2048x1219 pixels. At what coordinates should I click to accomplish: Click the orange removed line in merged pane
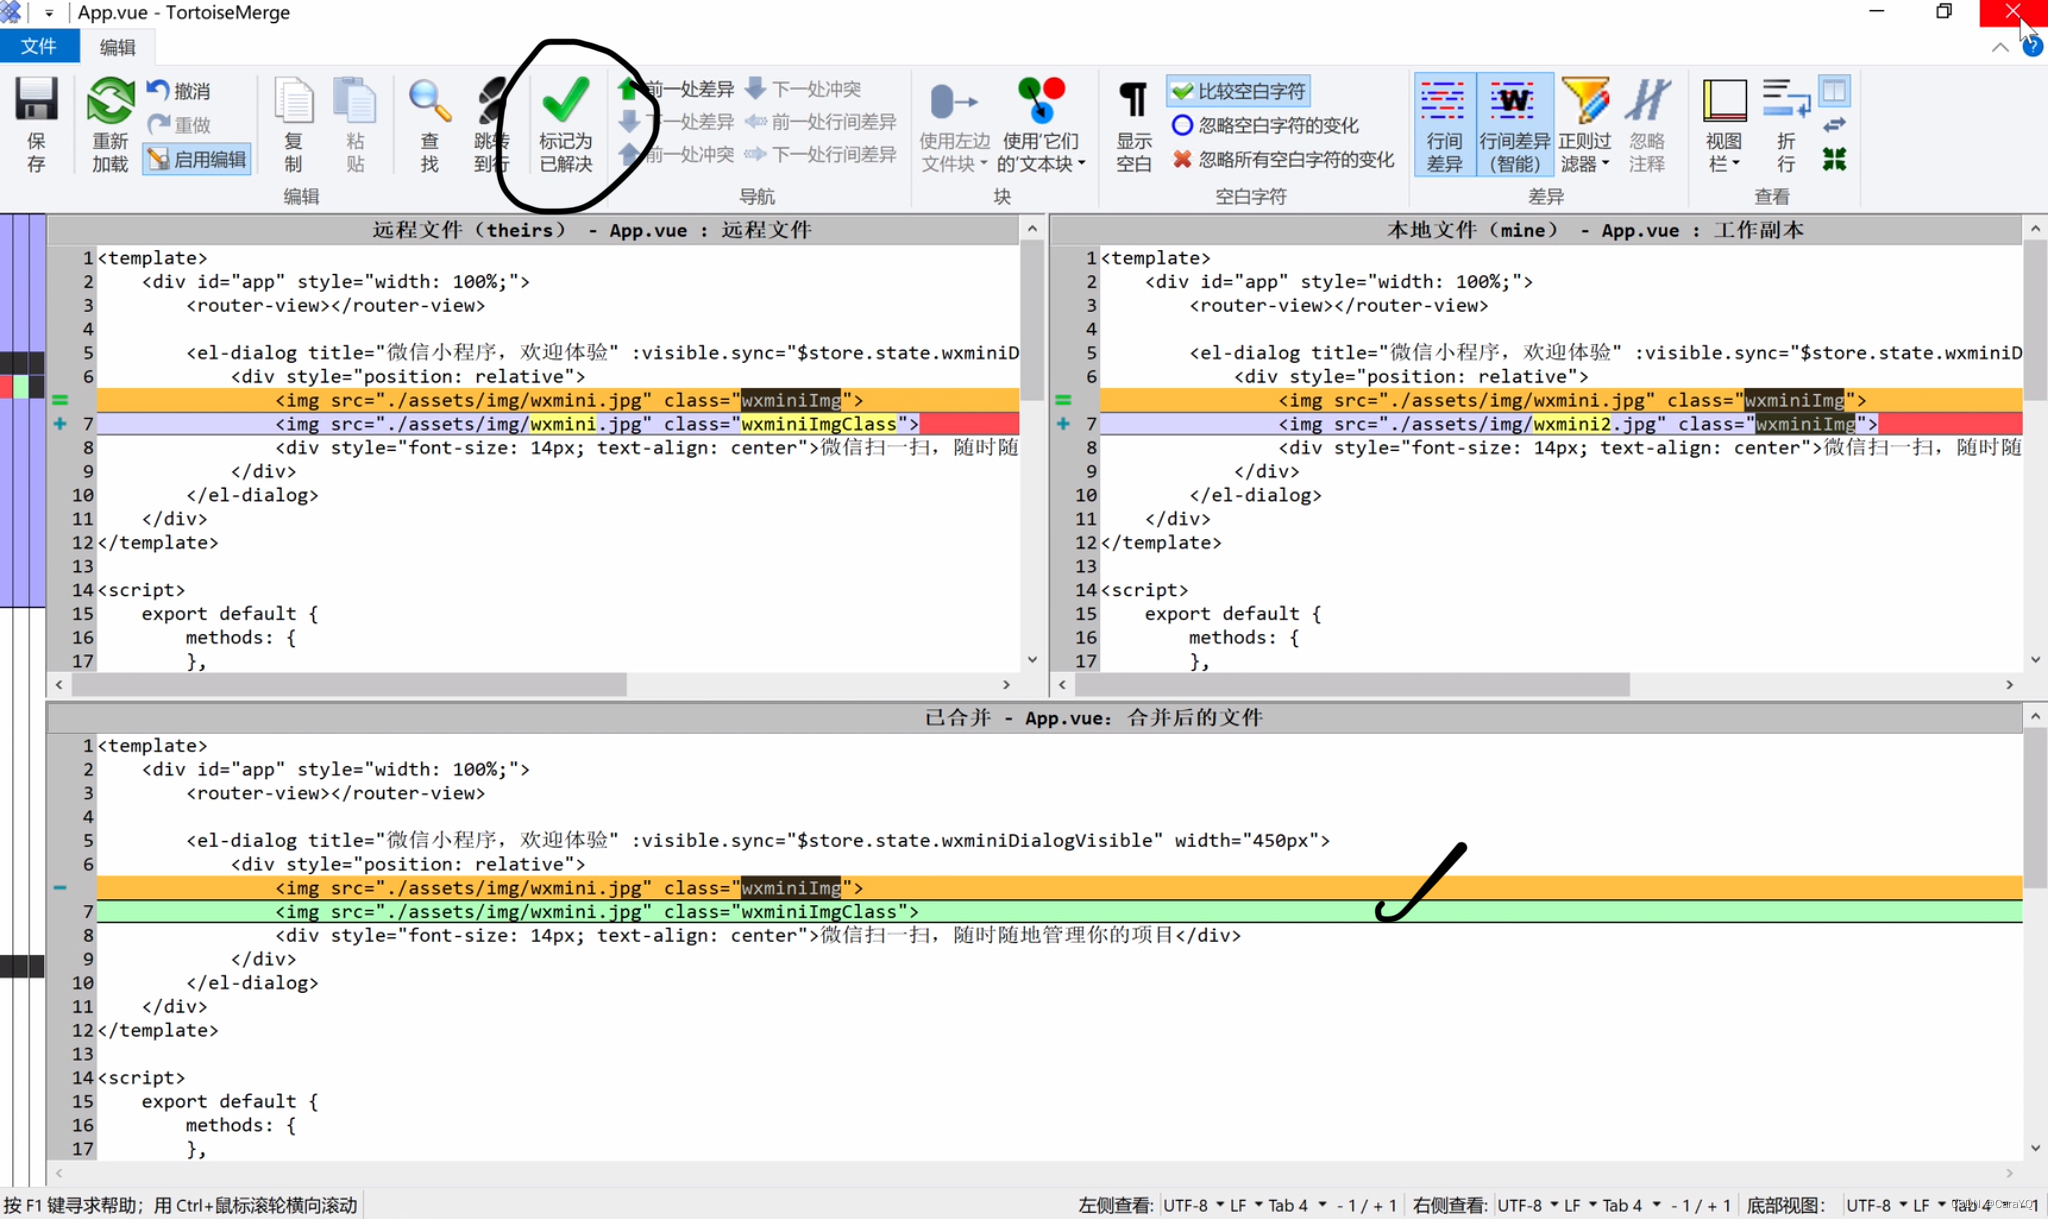point(1059,887)
